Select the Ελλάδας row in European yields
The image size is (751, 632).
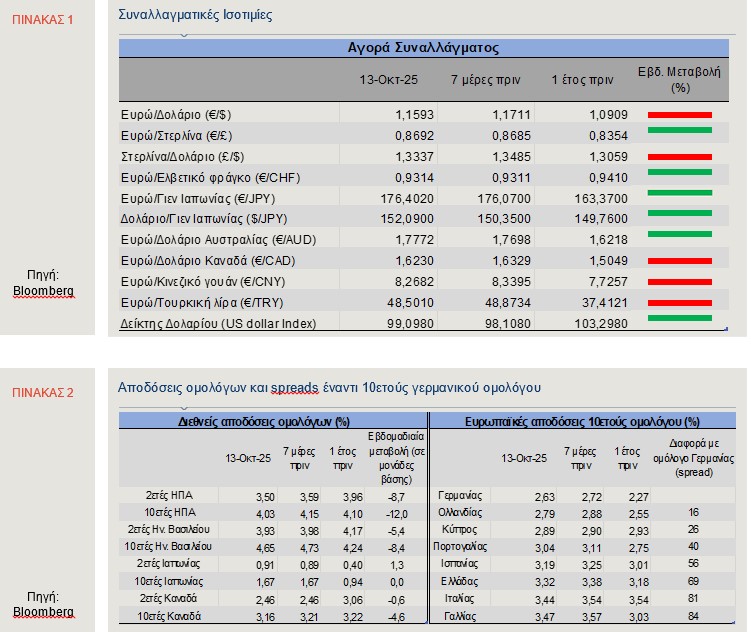pyautogui.click(x=461, y=580)
